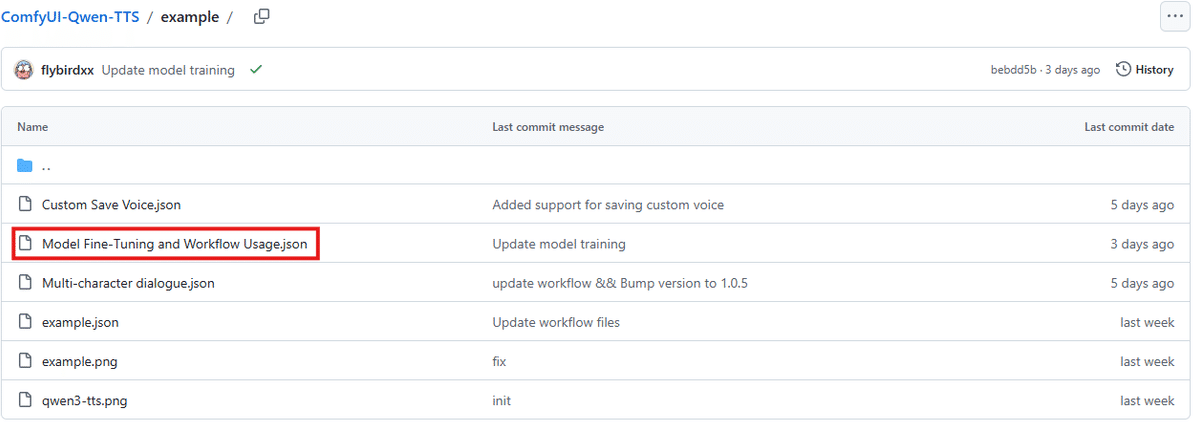Image resolution: width=1200 pixels, height=431 pixels.
Task: Click flybirdxx user avatar
Action: coord(23,70)
